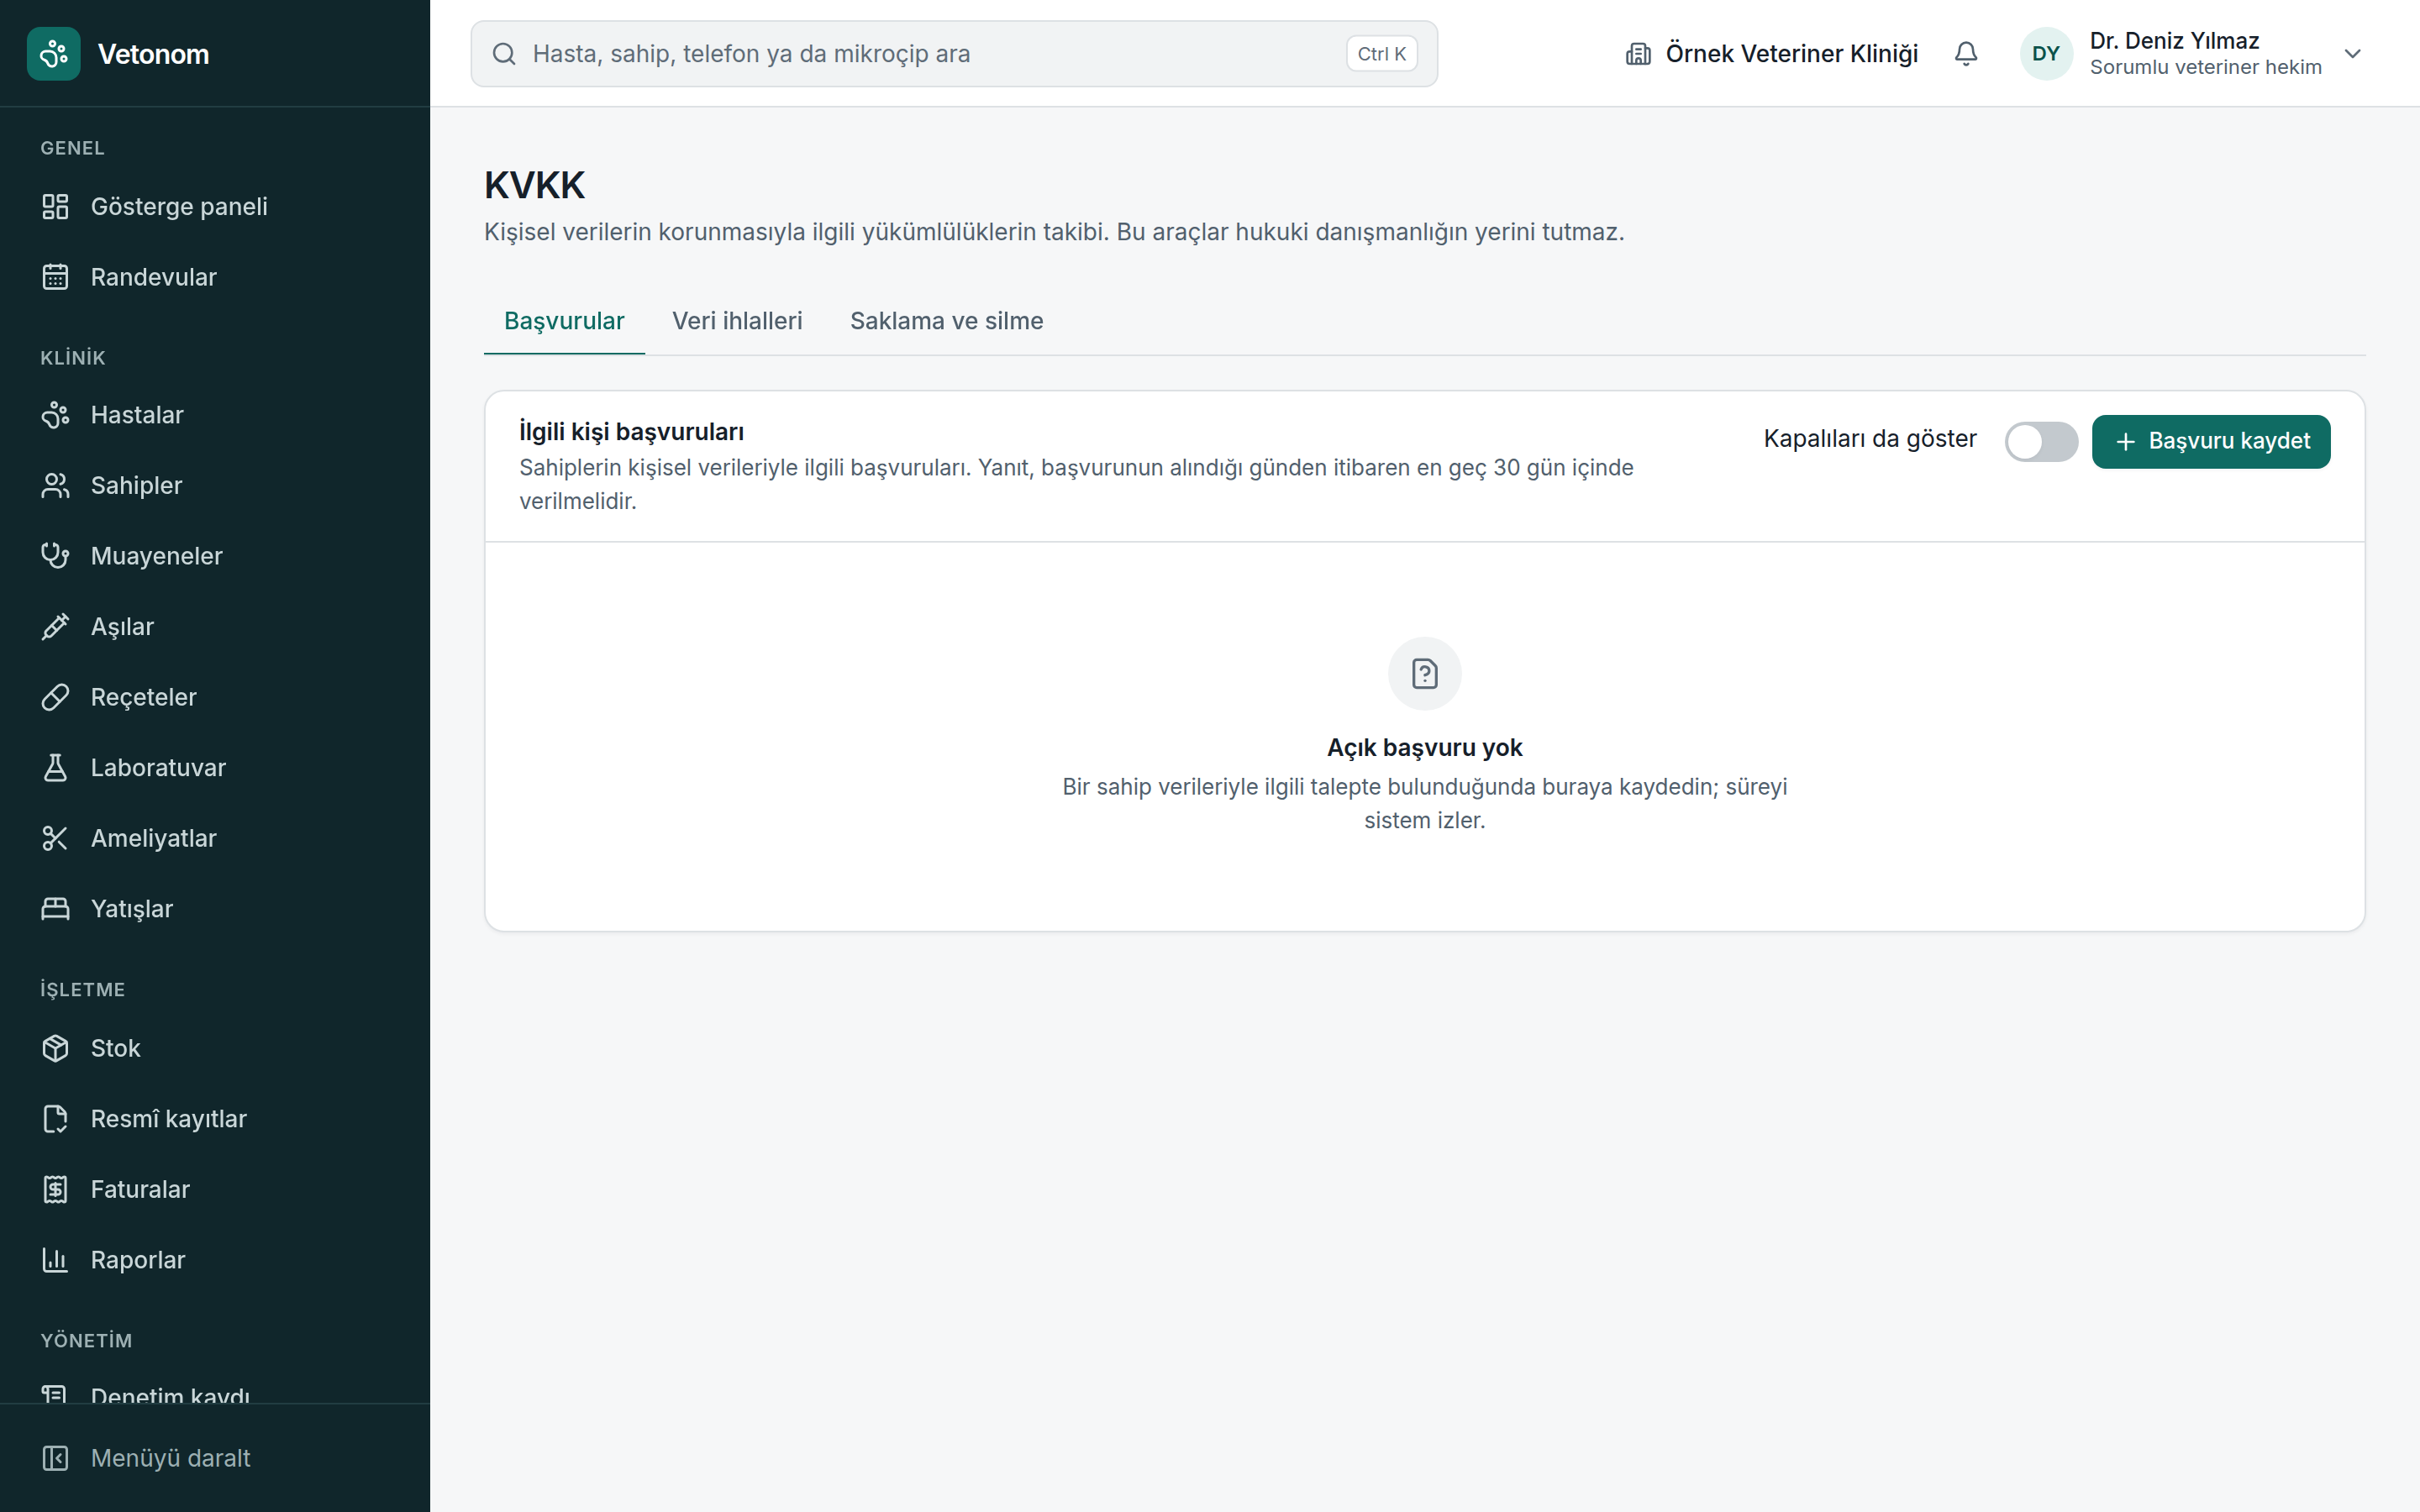Open Gösterge paneli from sidebar

[x=215, y=206]
